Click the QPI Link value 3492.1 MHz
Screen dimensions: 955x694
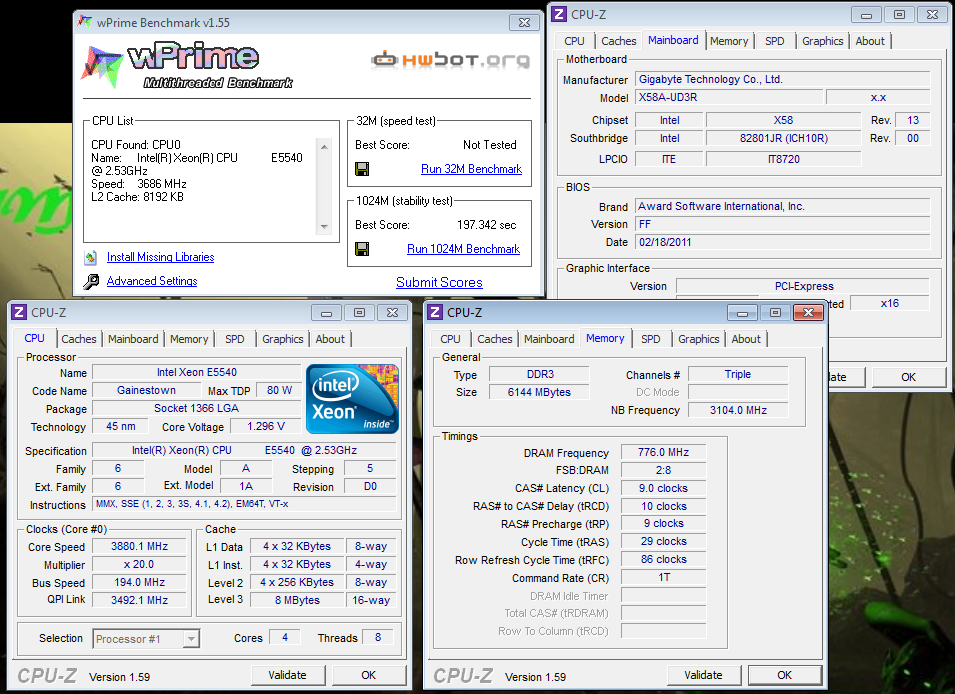click(139, 600)
